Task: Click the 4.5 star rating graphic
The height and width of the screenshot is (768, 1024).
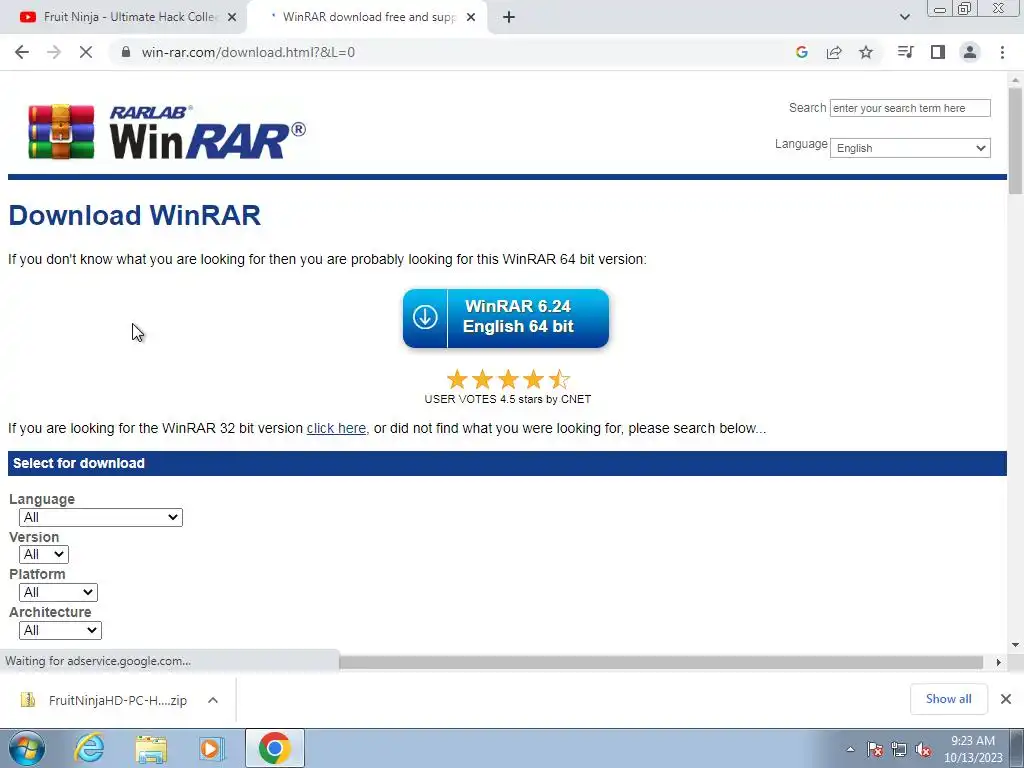Action: pos(508,379)
